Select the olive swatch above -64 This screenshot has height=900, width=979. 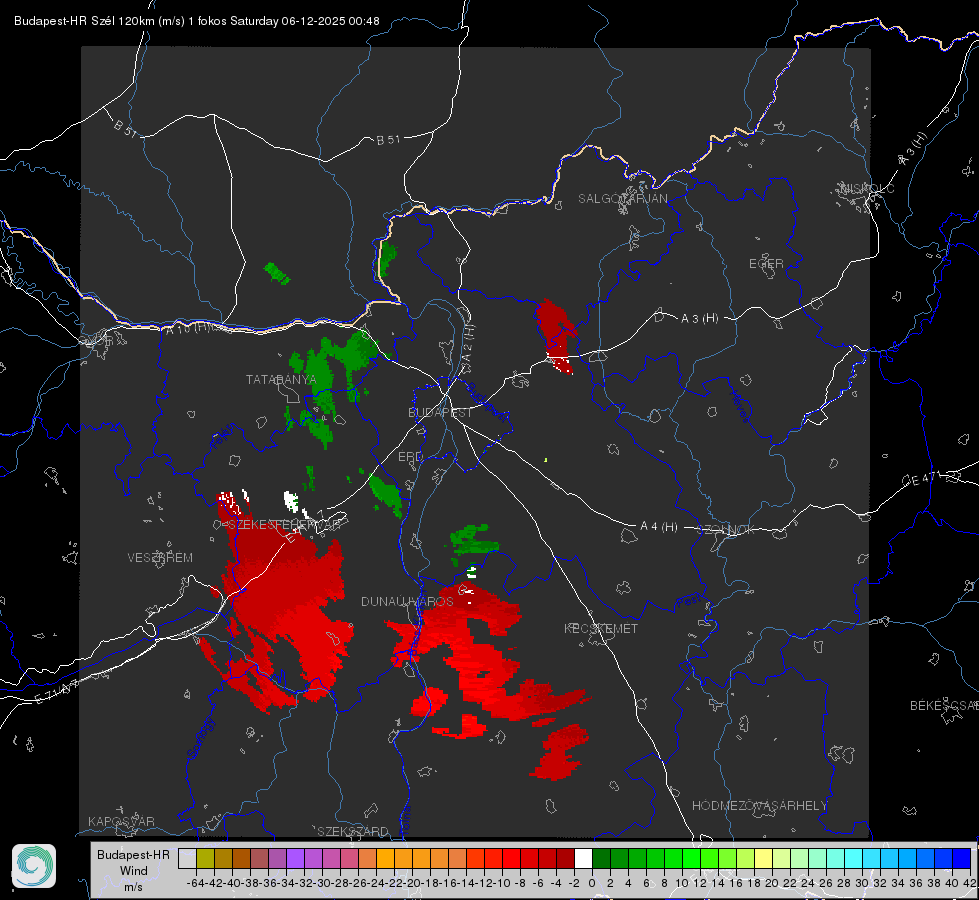pyautogui.click(x=205, y=858)
